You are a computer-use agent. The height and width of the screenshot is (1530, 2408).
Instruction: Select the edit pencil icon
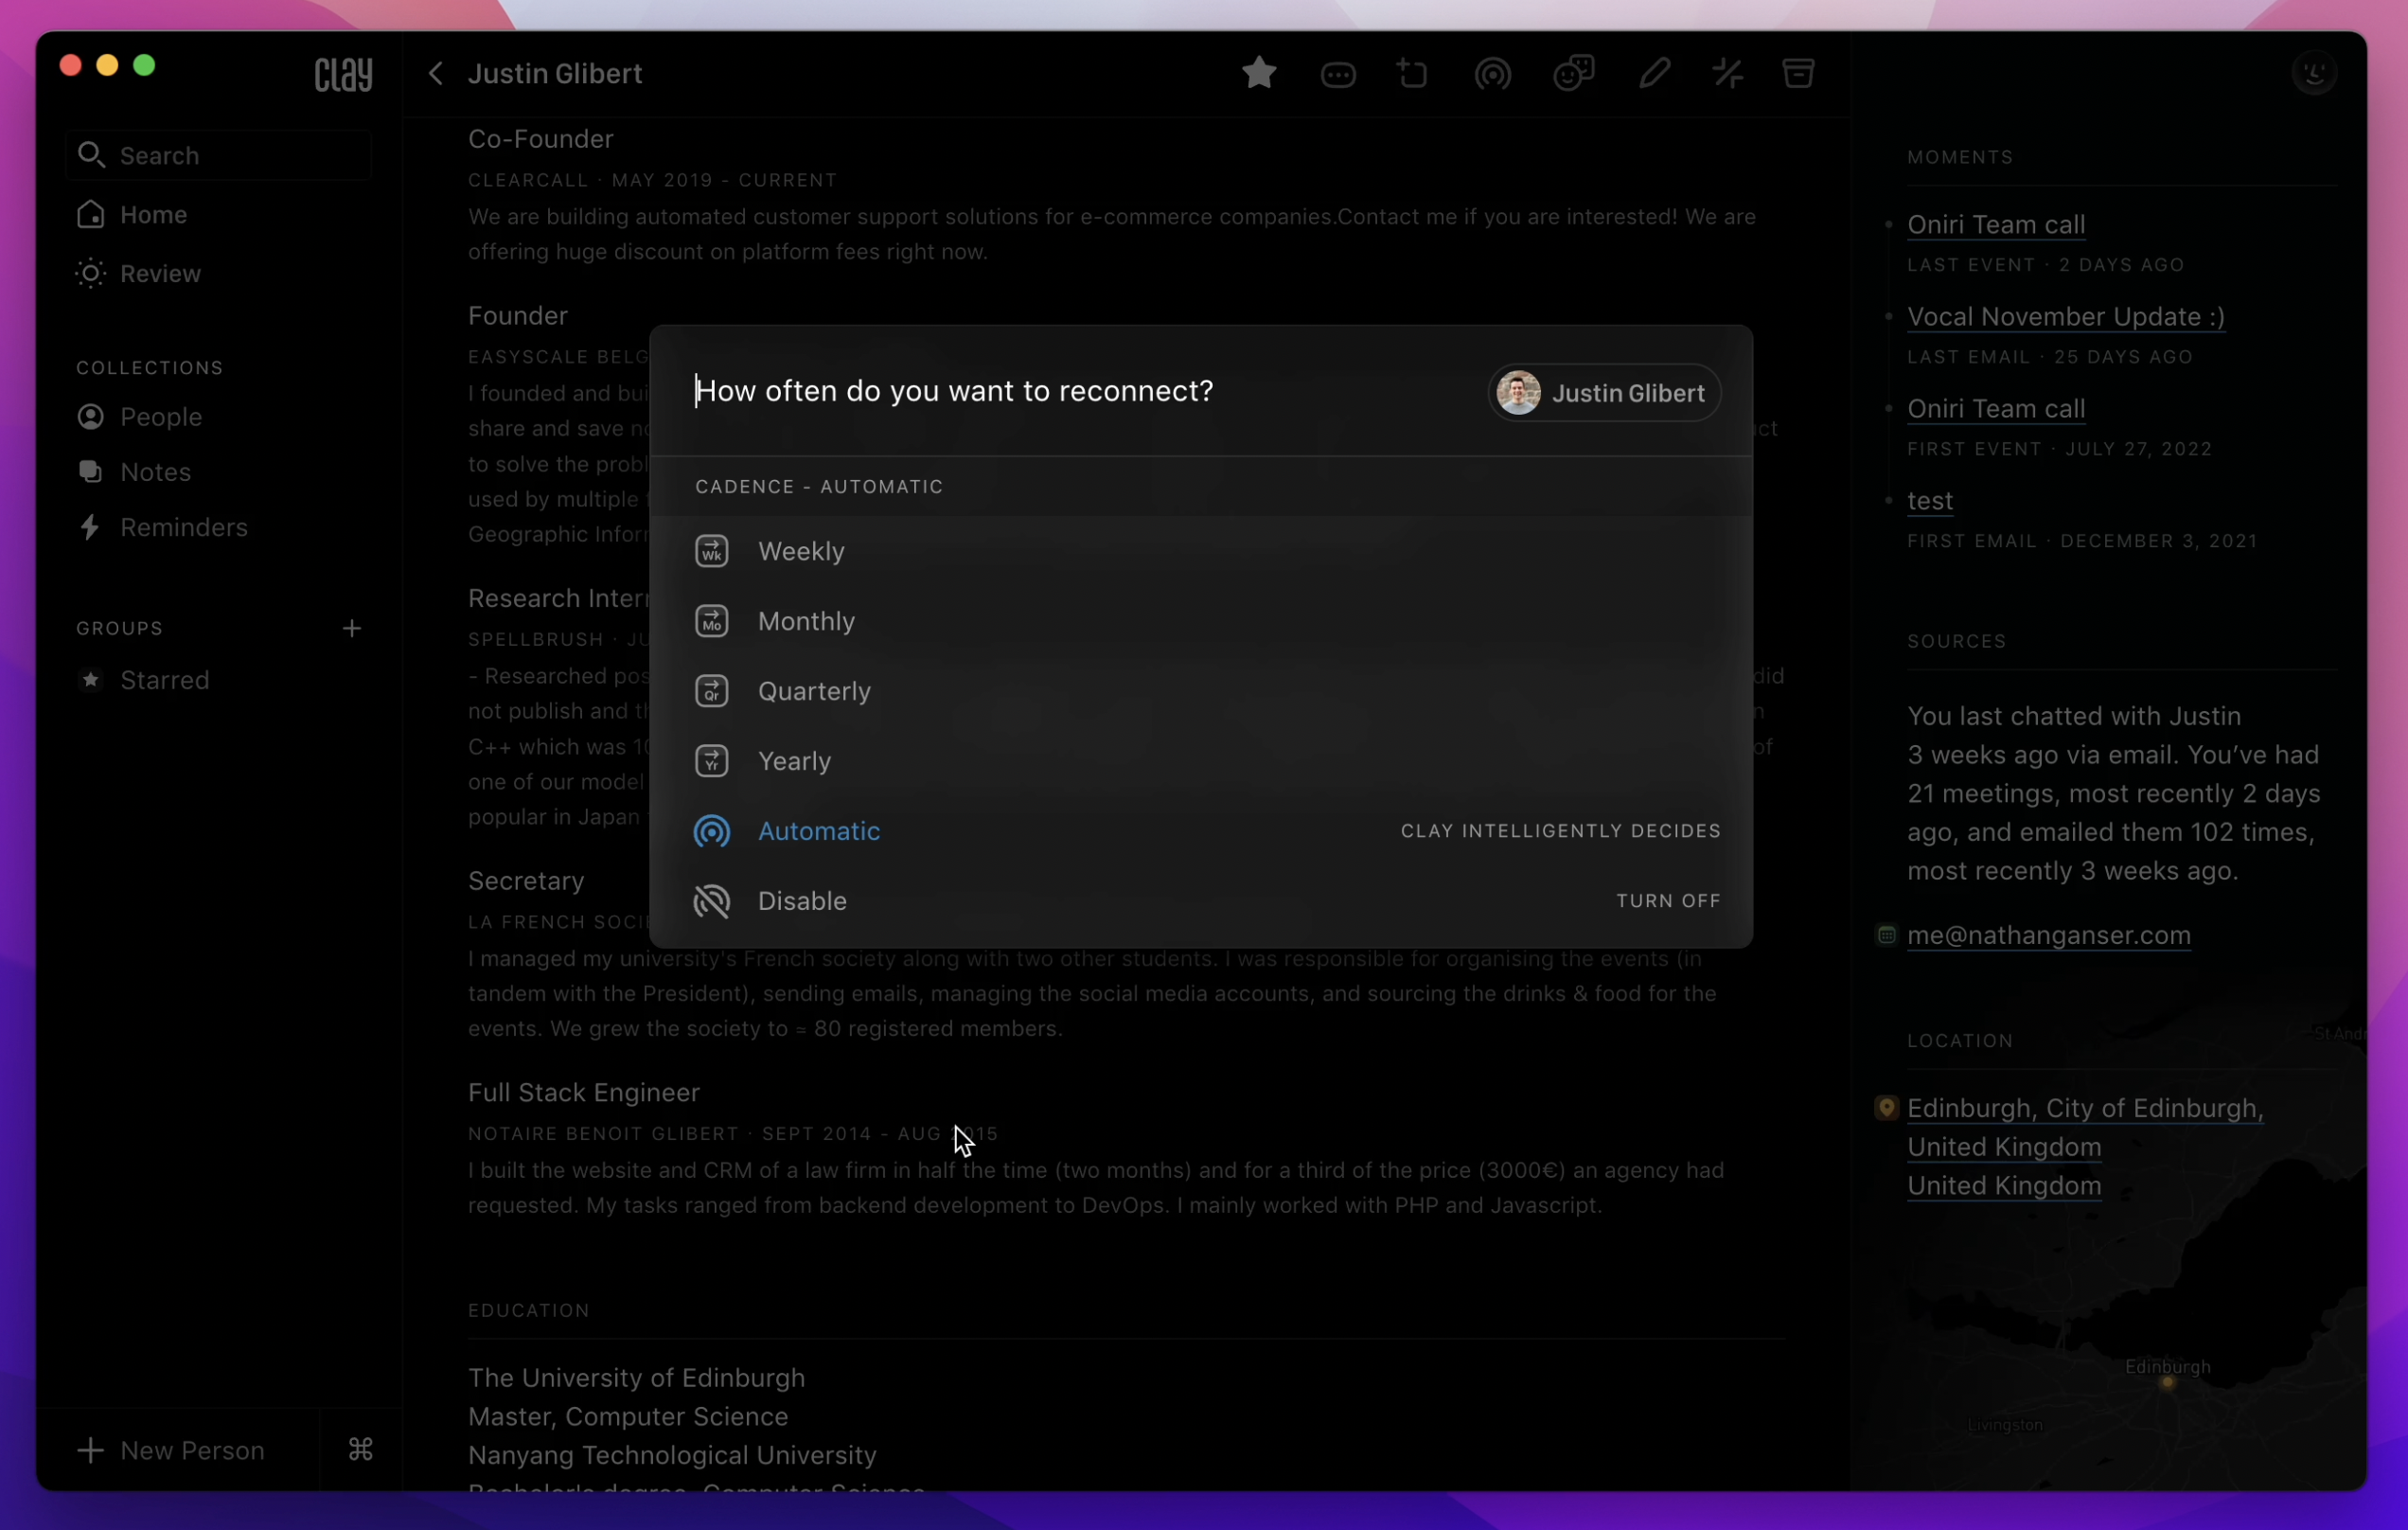click(1654, 74)
